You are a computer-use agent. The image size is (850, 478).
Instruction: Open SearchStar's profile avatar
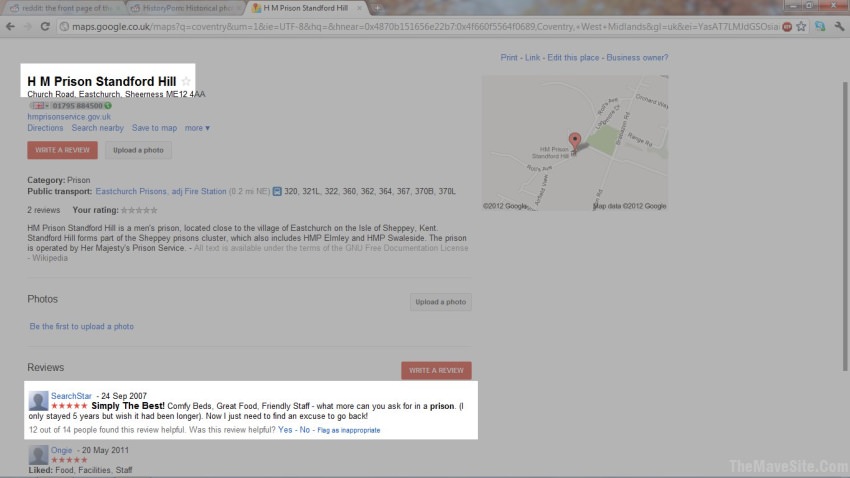click(x=38, y=401)
